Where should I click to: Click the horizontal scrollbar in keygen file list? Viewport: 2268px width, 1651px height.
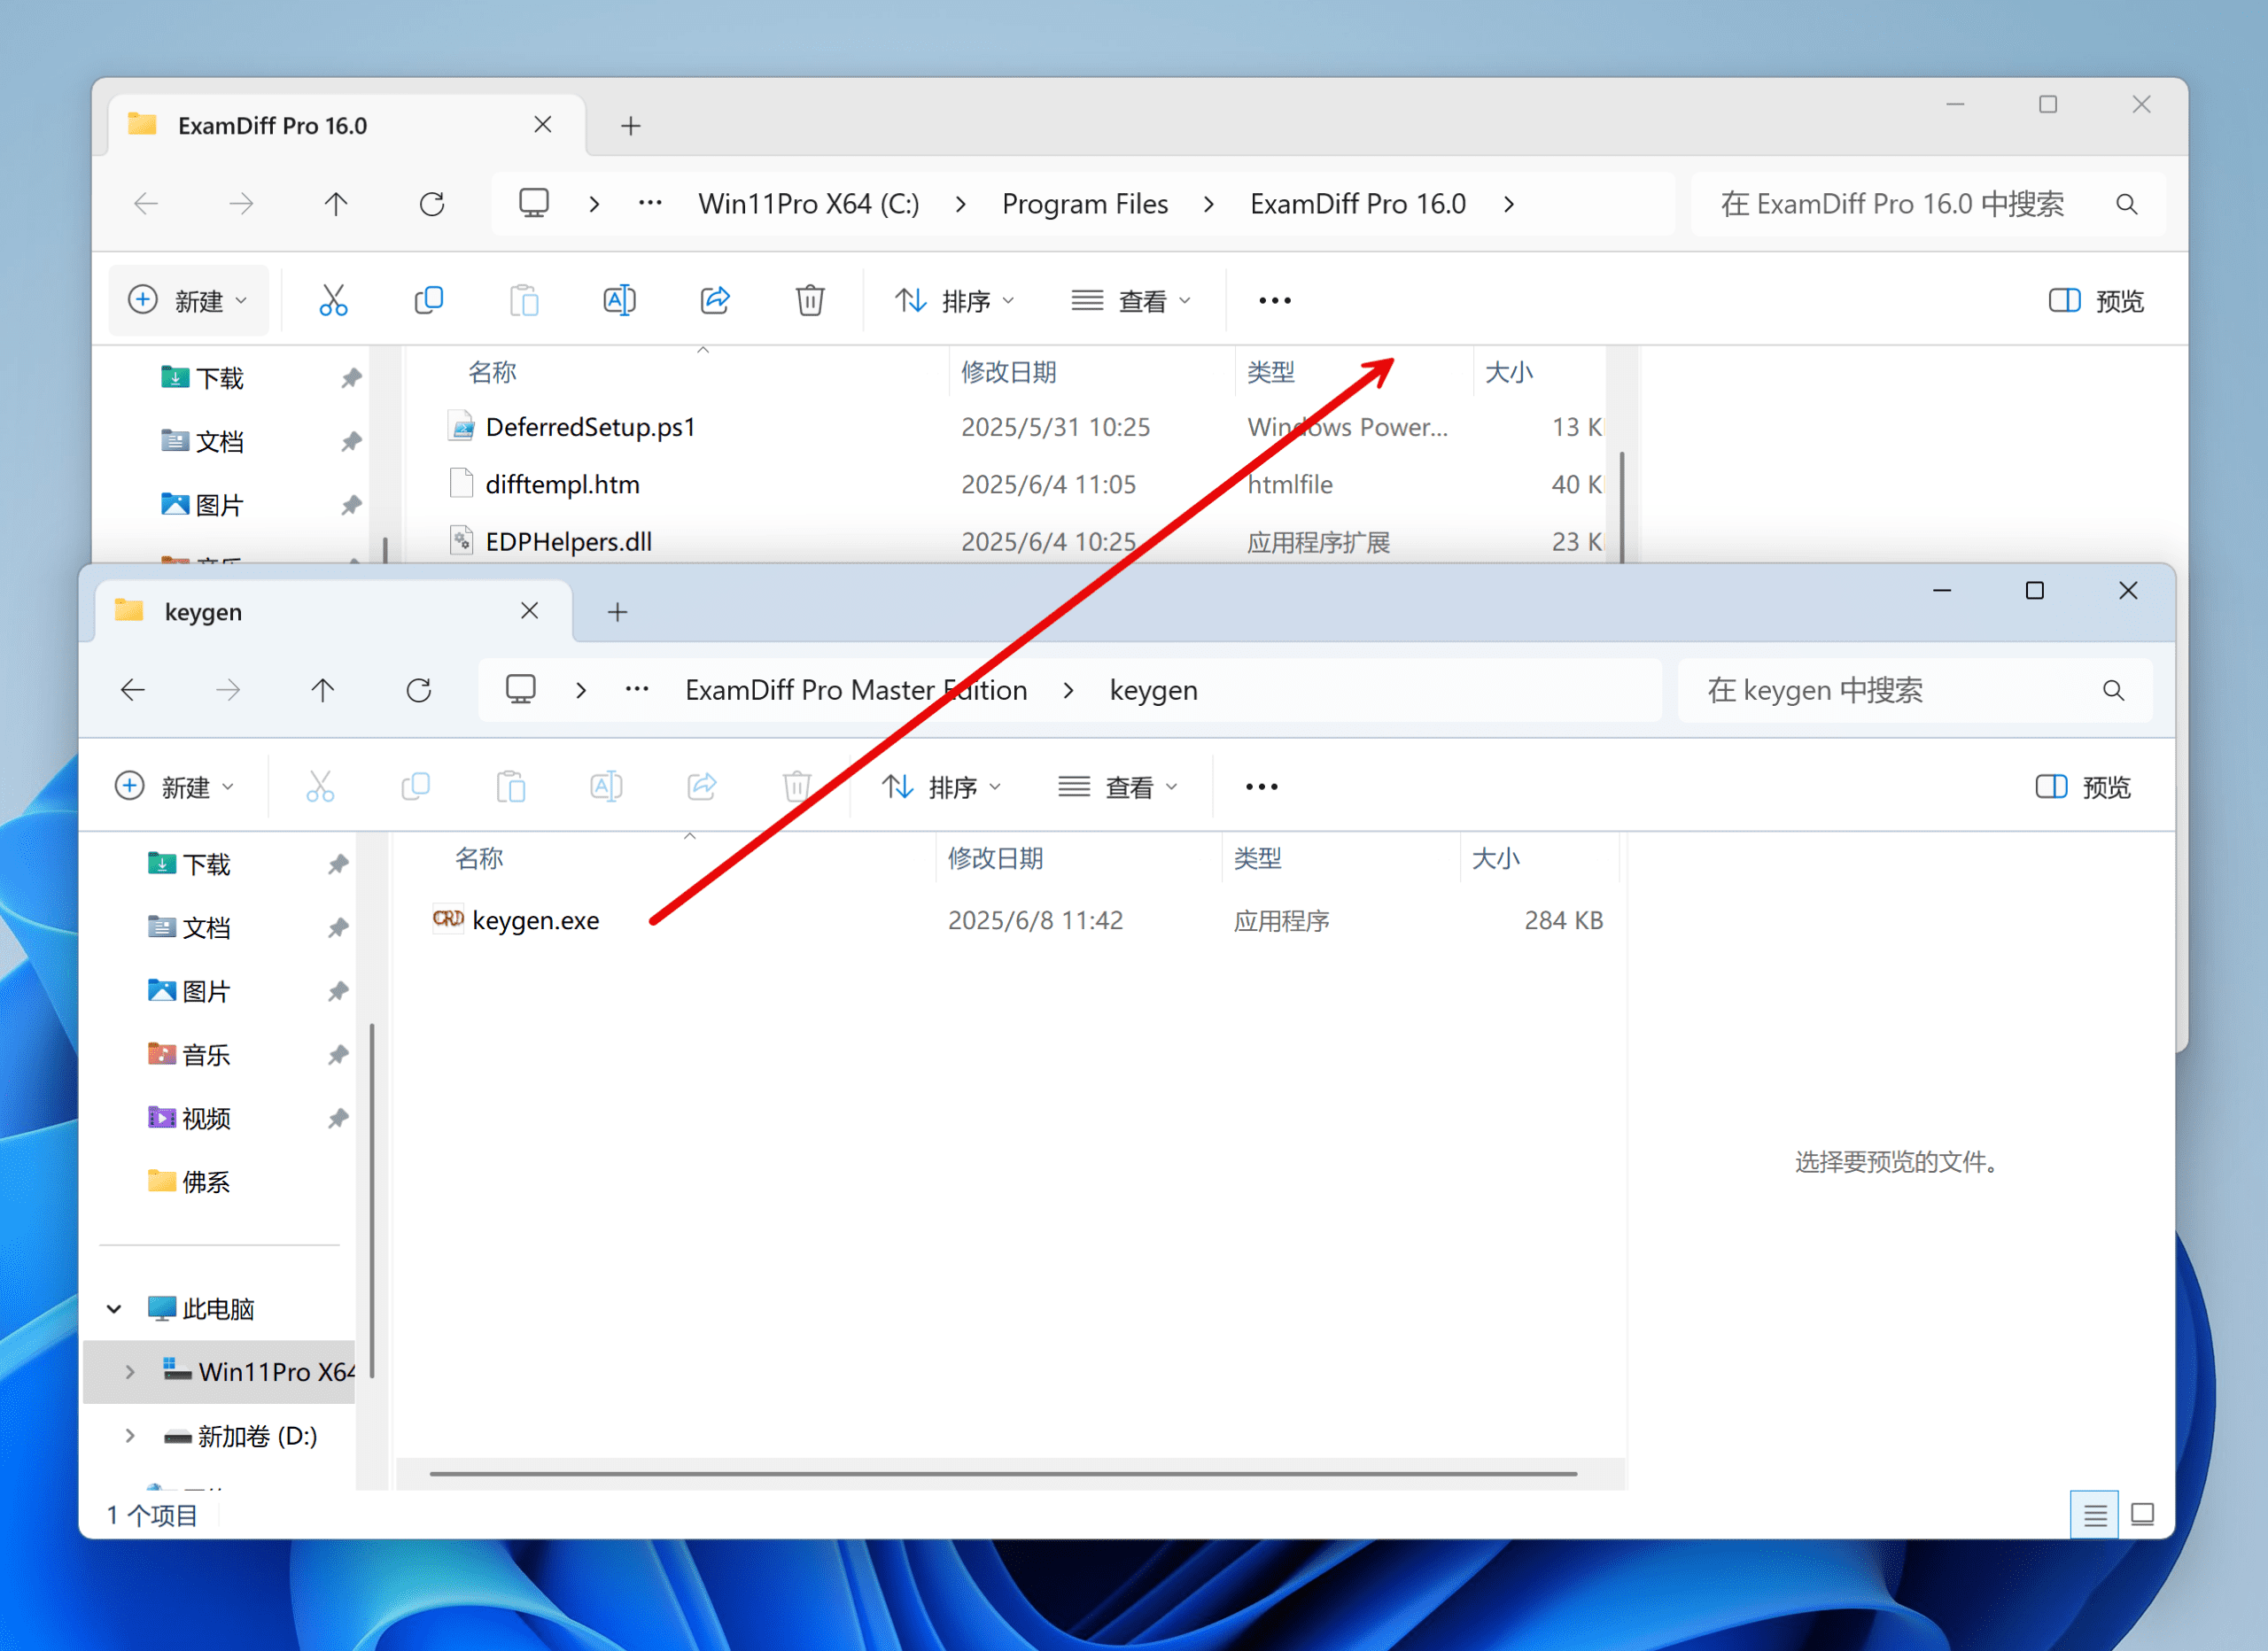[1003, 1473]
